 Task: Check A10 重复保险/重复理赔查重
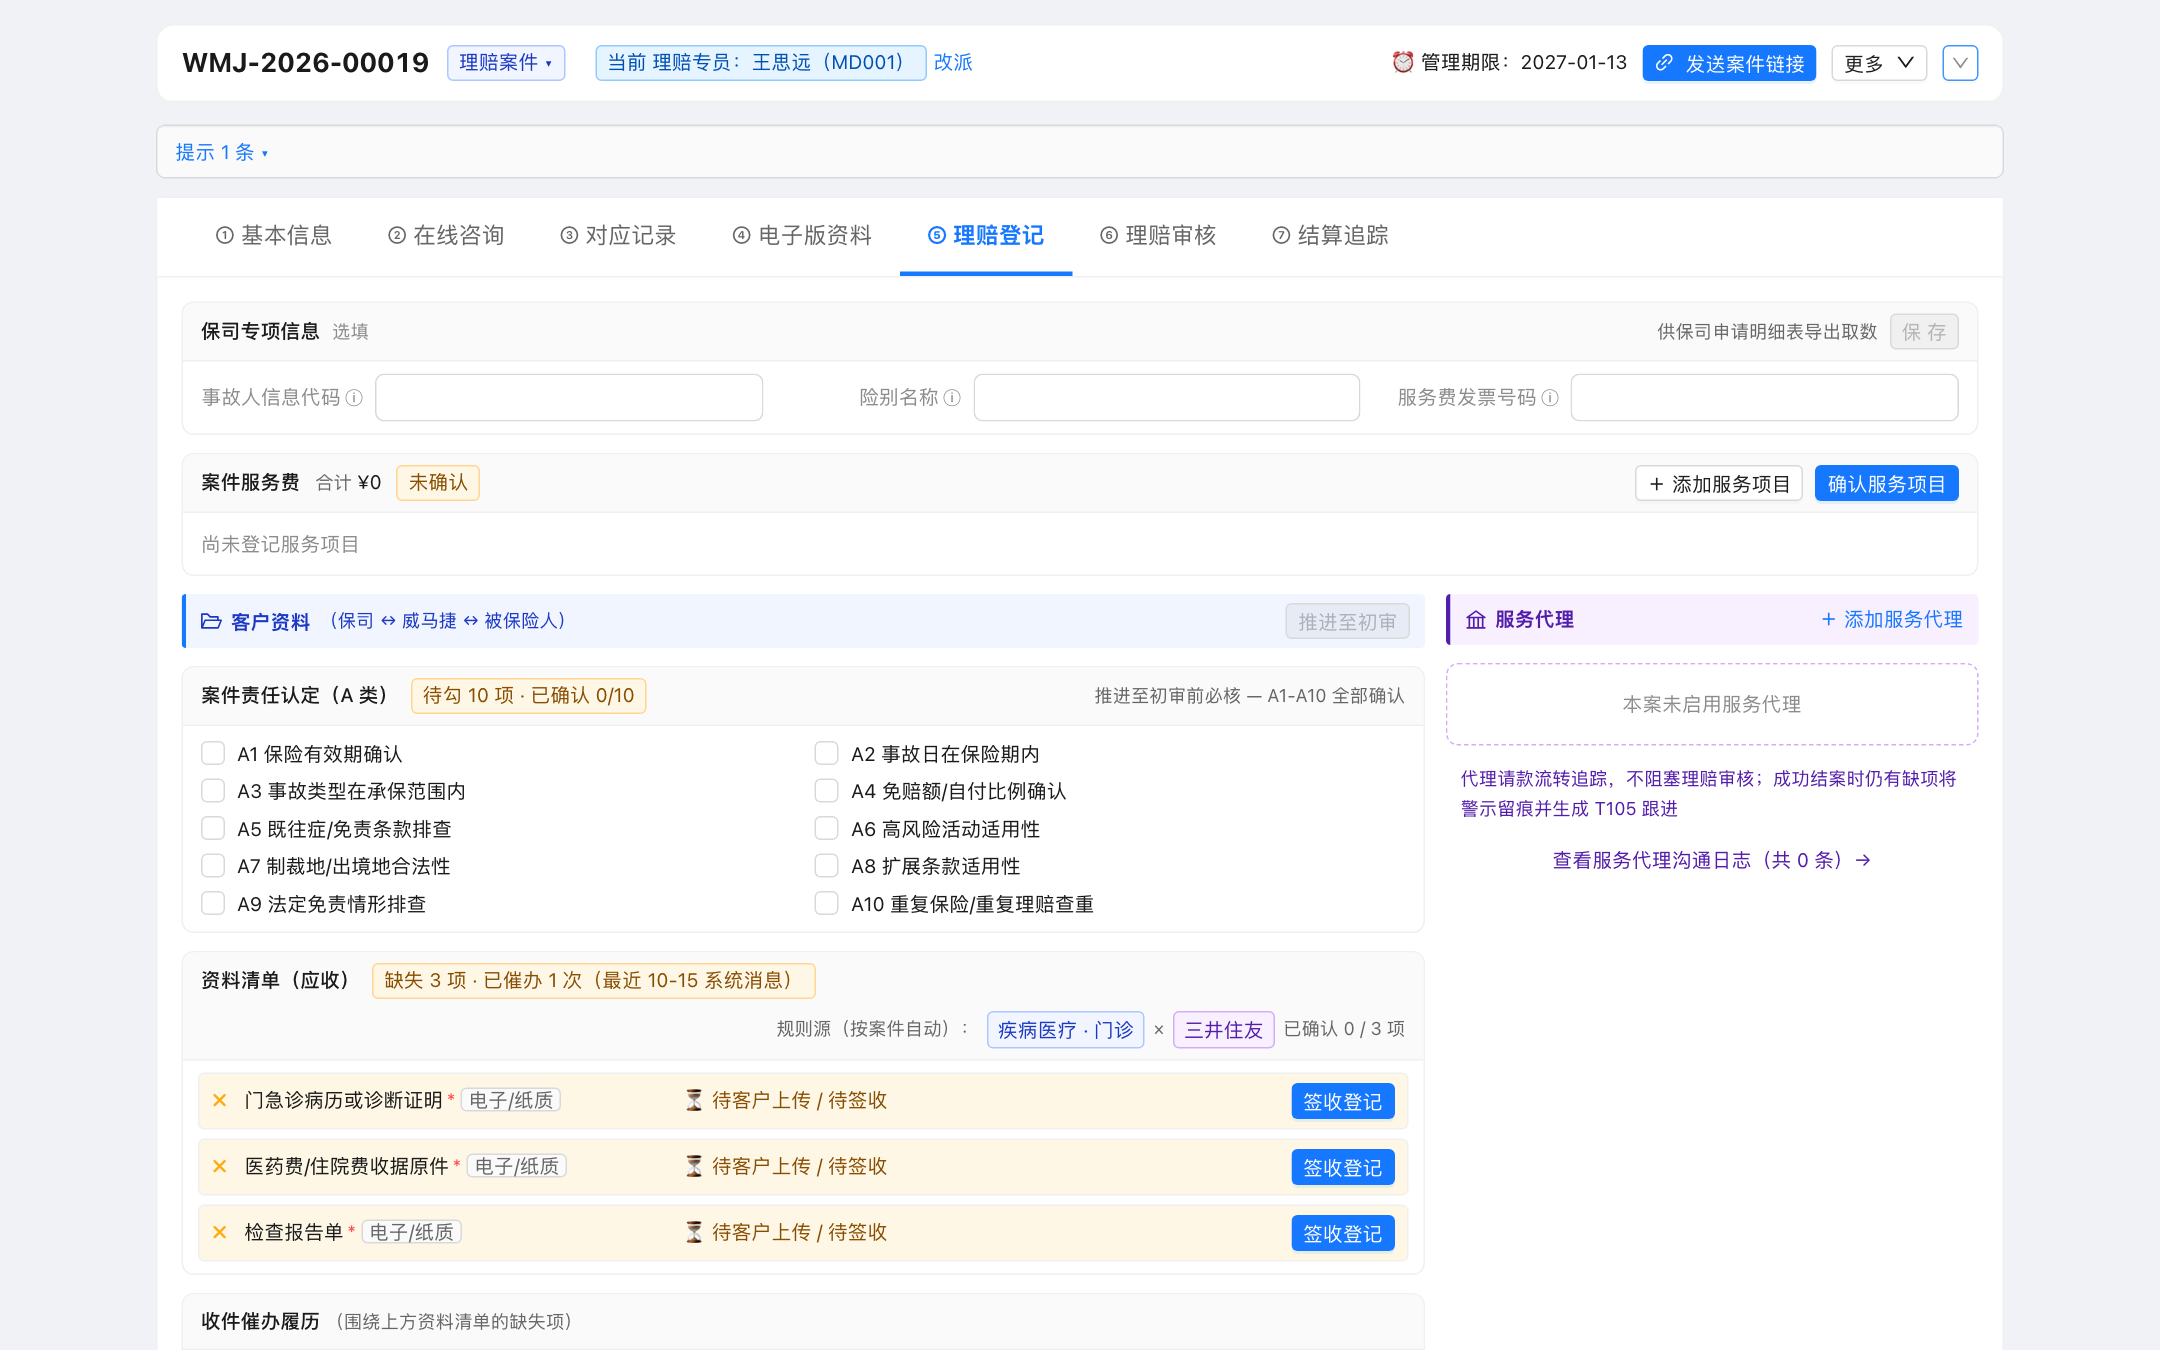826,903
